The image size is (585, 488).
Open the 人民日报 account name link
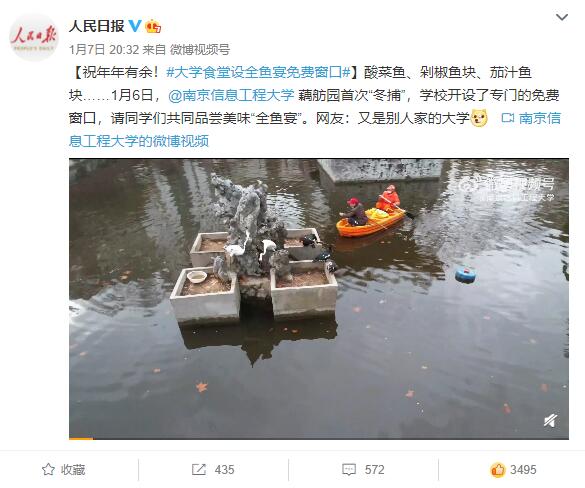click(x=97, y=26)
